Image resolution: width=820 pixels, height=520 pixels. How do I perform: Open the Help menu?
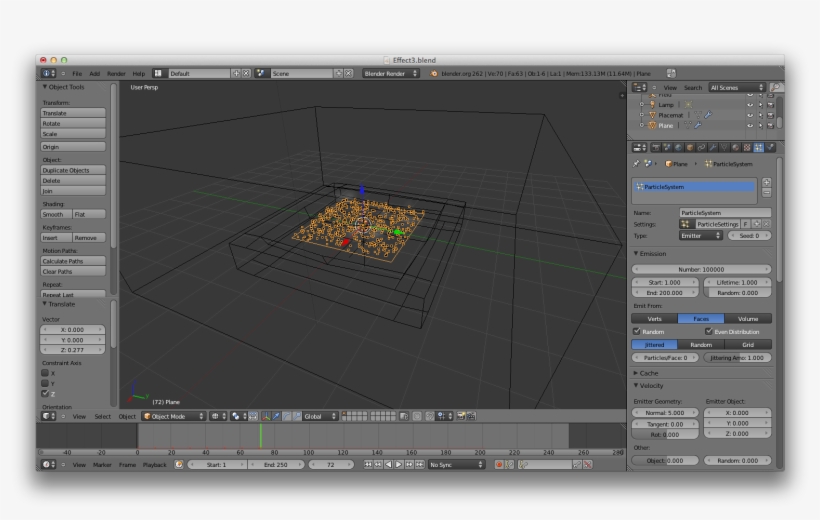pyautogui.click(x=139, y=74)
